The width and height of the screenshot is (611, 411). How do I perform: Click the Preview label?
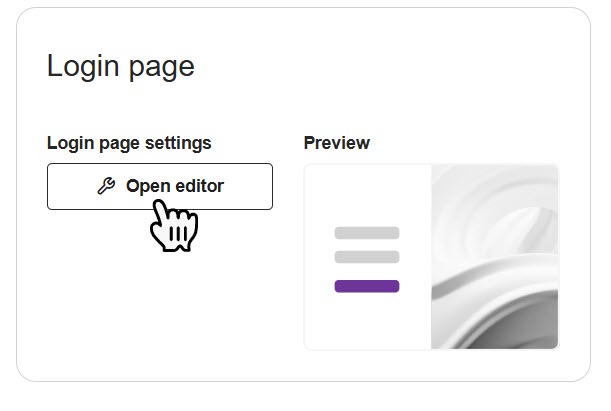(x=336, y=143)
